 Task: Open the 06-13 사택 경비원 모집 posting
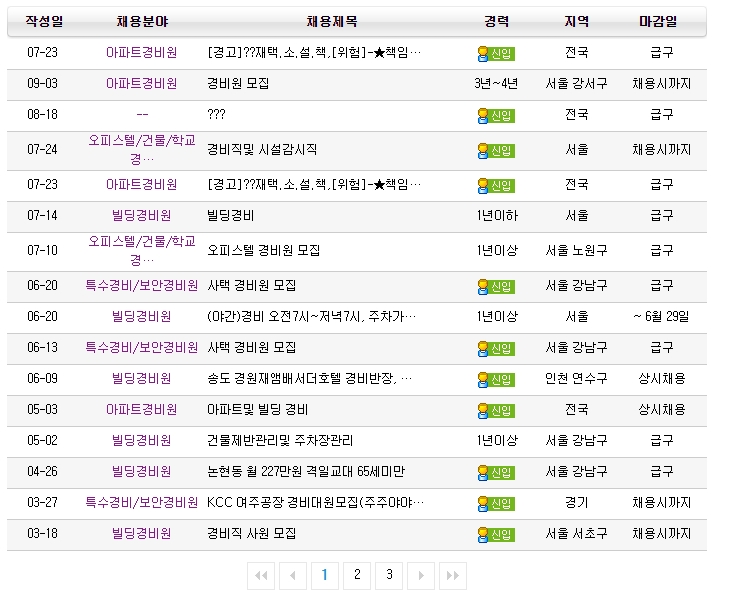(x=252, y=347)
